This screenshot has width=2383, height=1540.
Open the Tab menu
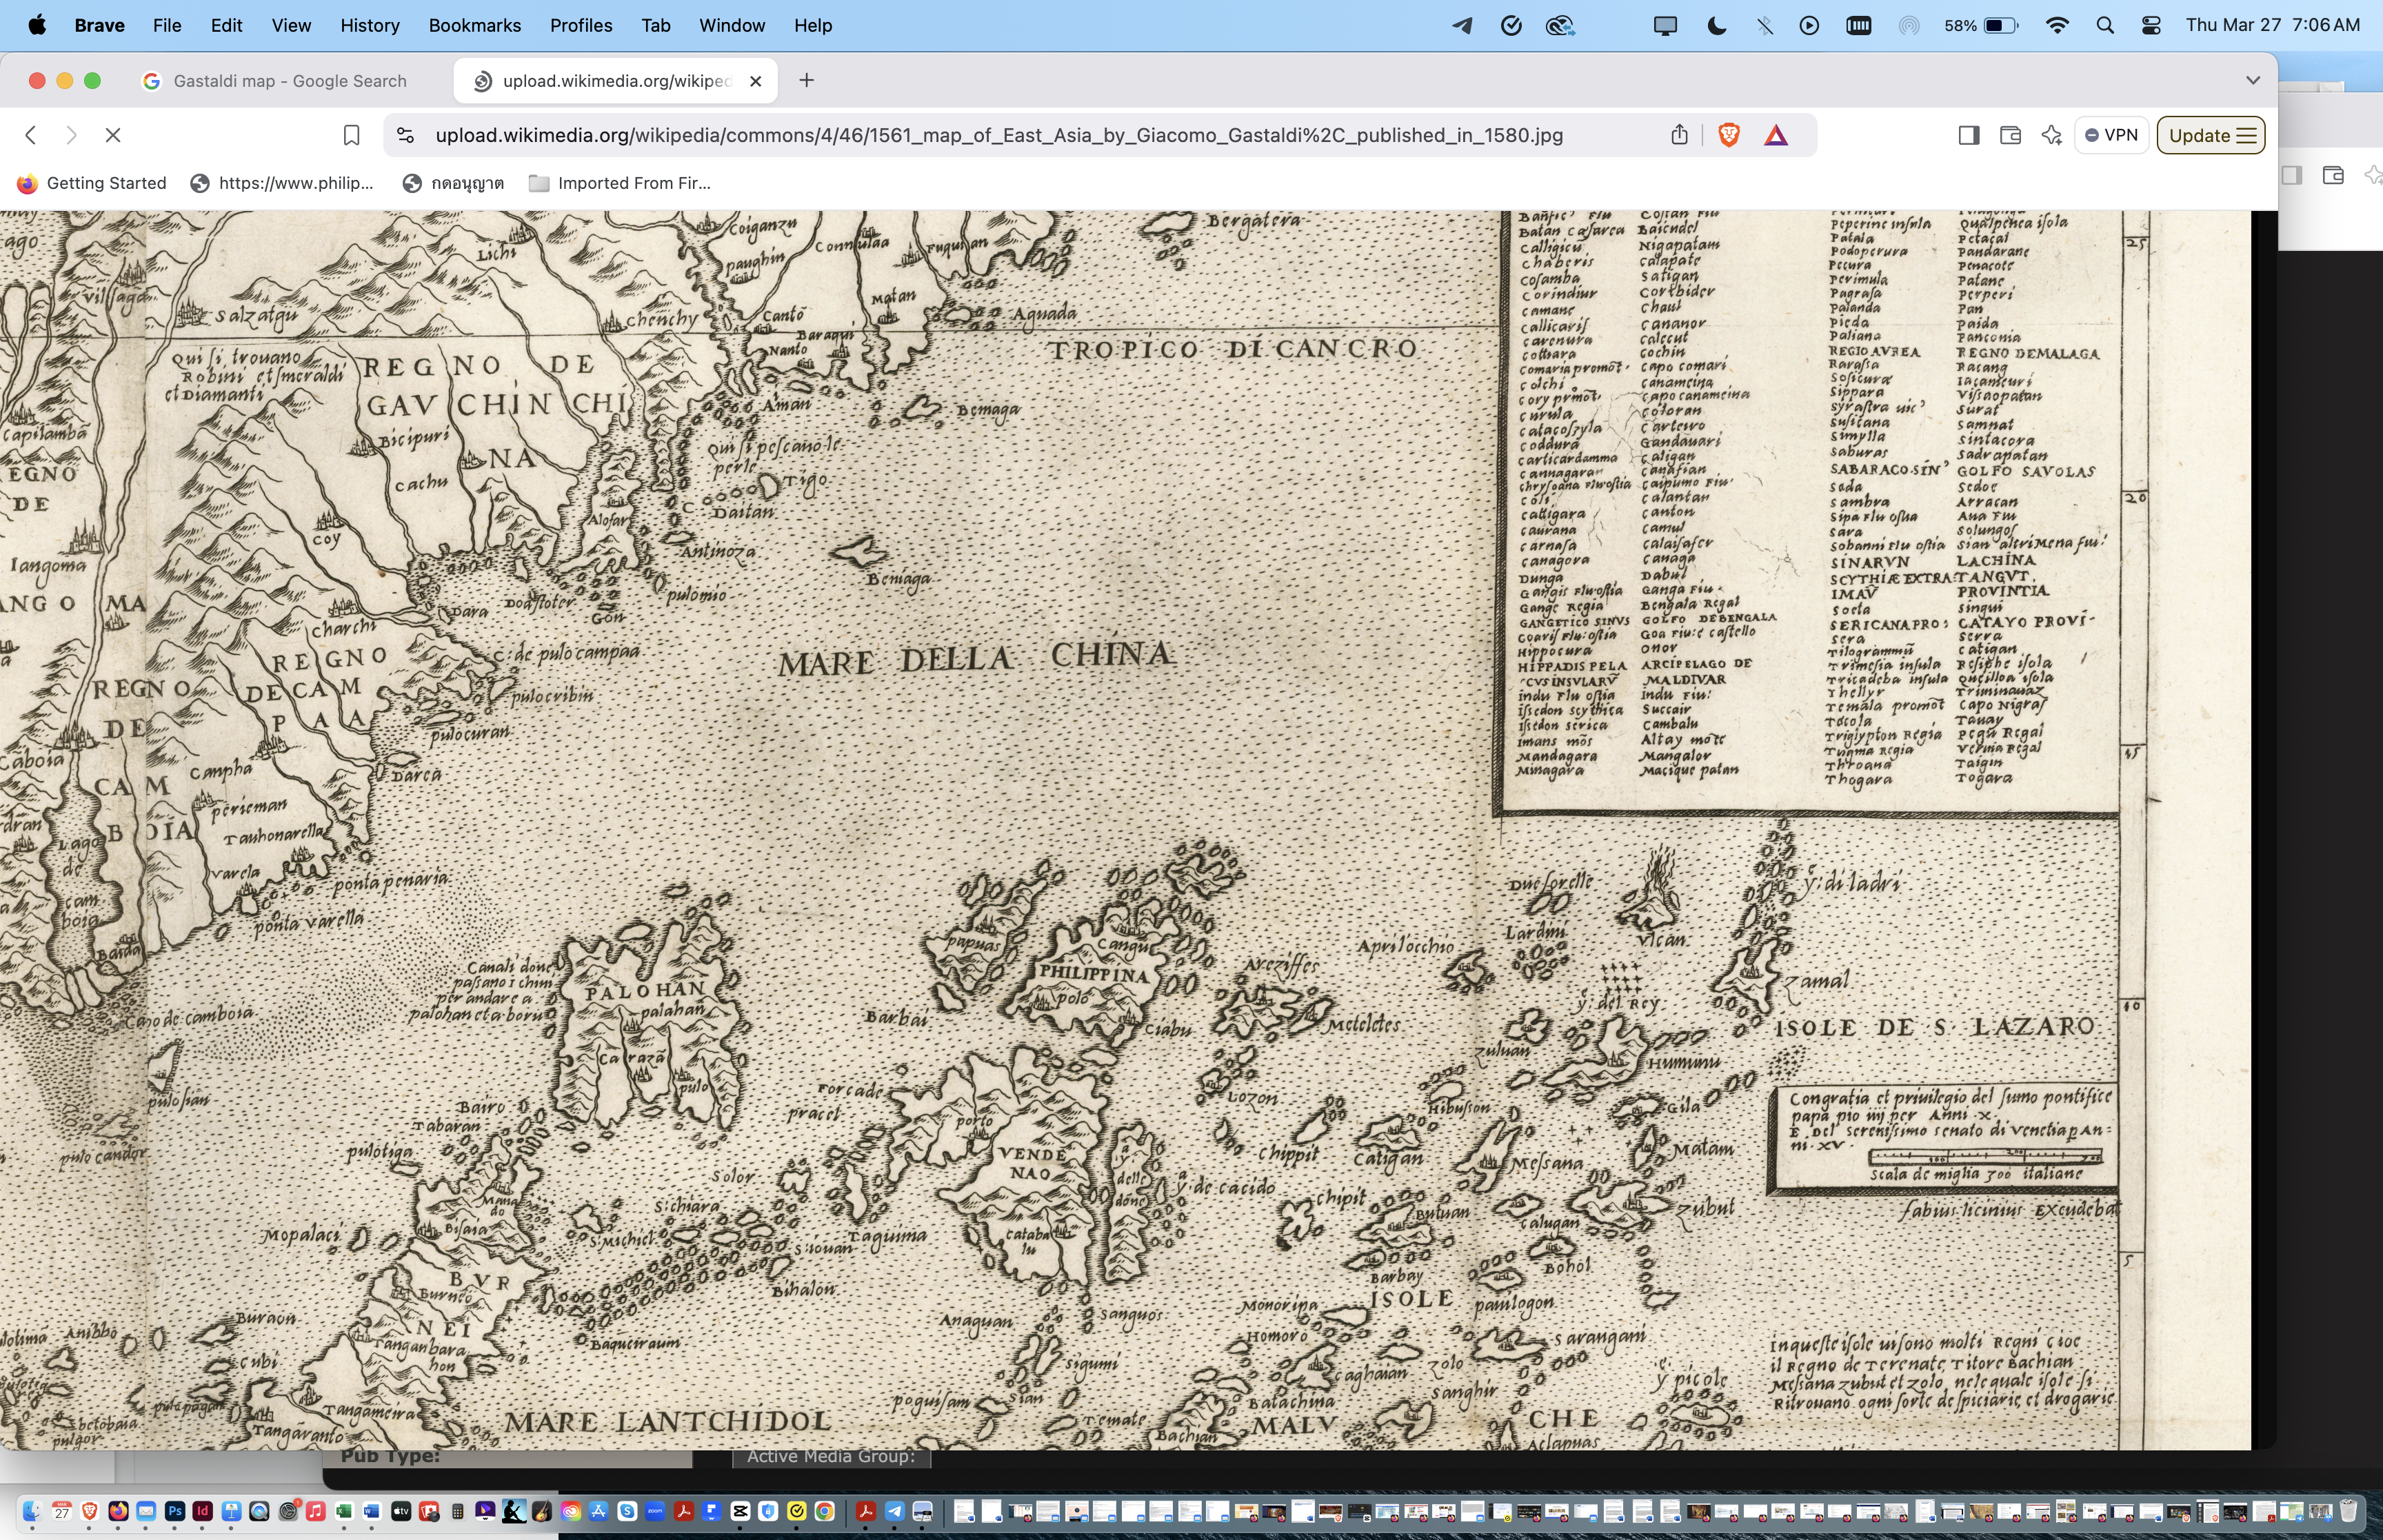(x=655, y=25)
